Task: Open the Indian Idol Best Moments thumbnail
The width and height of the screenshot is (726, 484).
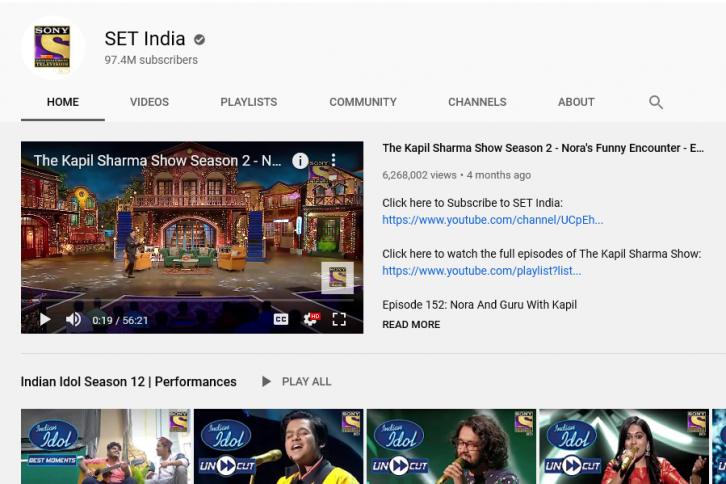Action: [106, 446]
